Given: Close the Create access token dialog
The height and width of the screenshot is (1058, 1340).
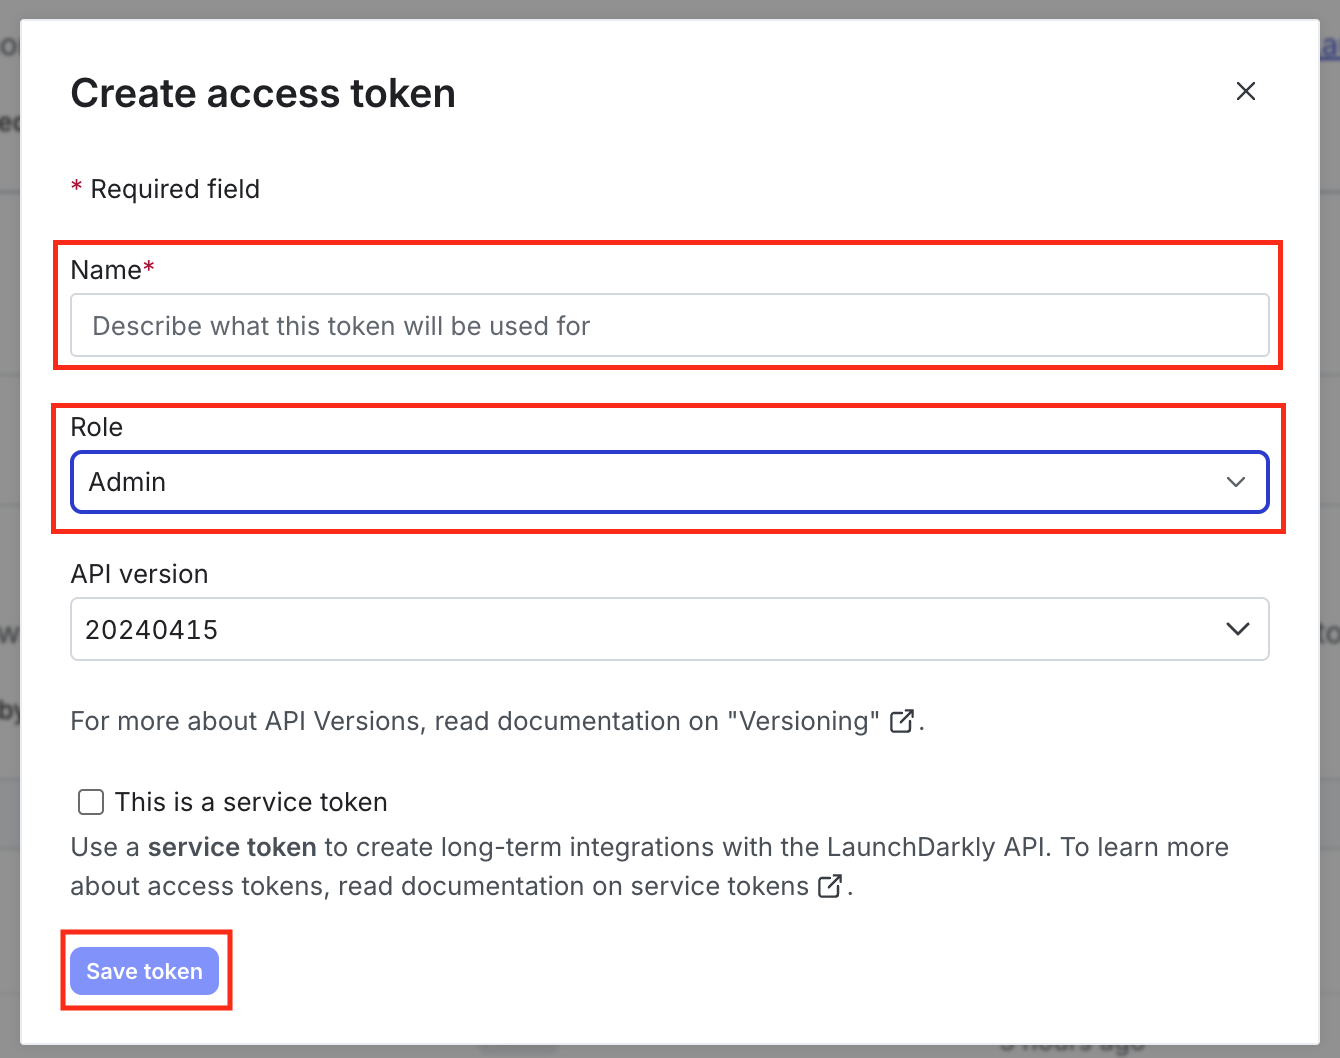Looking at the screenshot, I should (1245, 91).
